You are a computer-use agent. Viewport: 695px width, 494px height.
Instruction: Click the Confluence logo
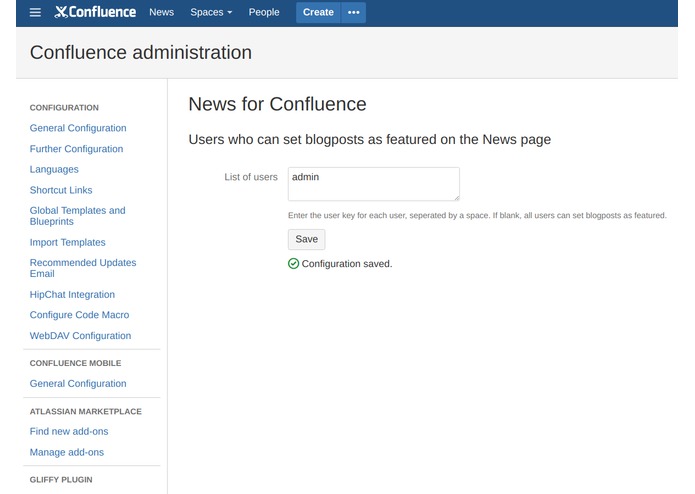[x=95, y=12]
